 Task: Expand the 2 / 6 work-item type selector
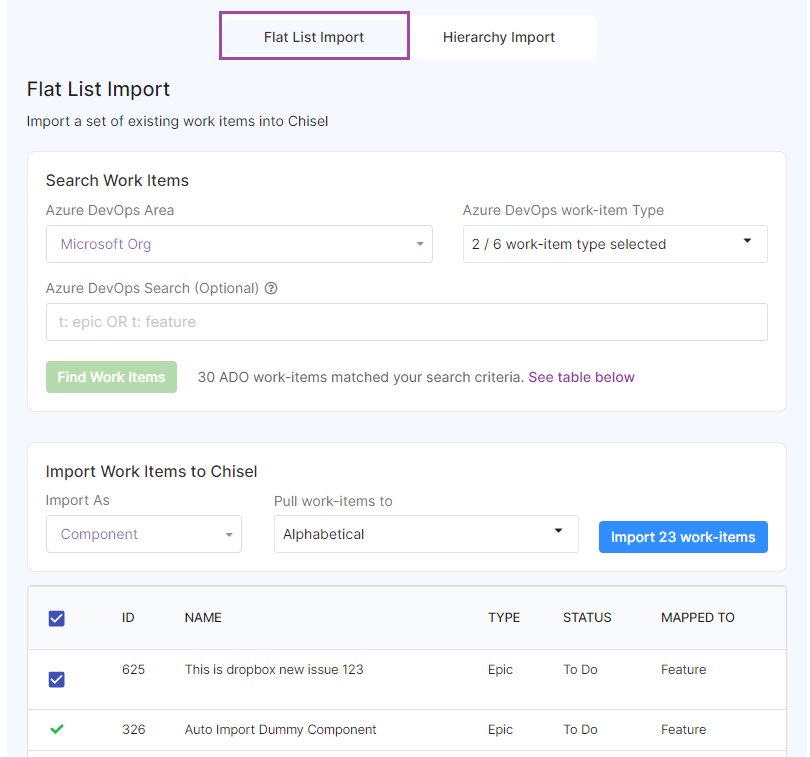pos(615,244)
